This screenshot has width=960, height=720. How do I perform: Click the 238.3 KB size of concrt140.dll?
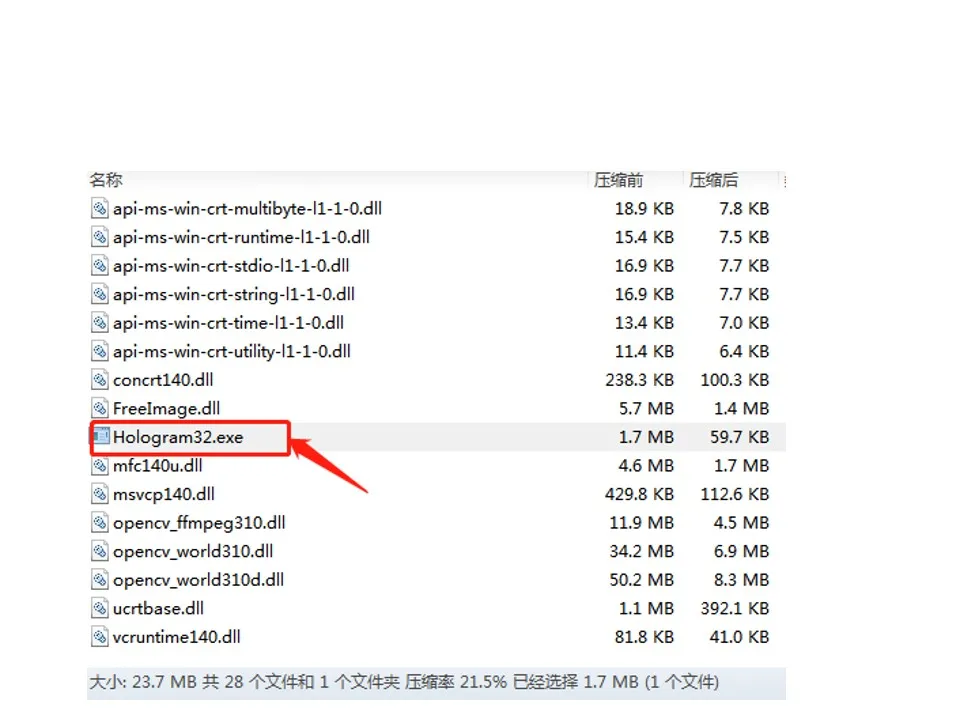(x=640, y=380)
